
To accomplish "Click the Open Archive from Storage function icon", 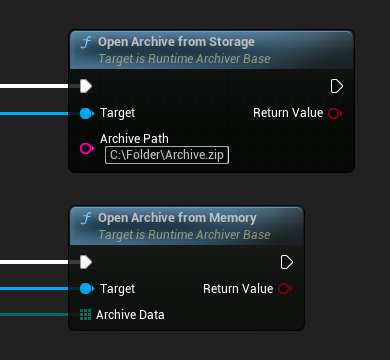I will coord(86,42).
